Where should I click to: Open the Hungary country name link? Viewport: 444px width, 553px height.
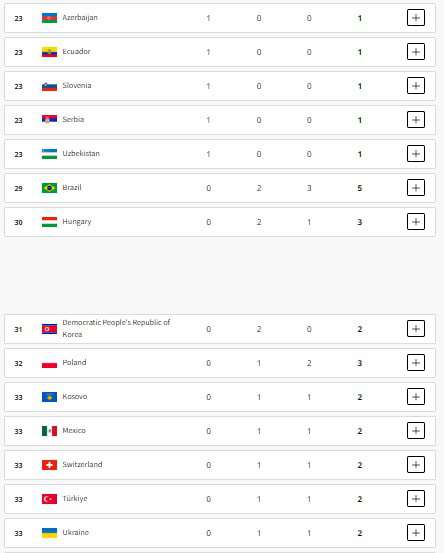coord(77,221)
